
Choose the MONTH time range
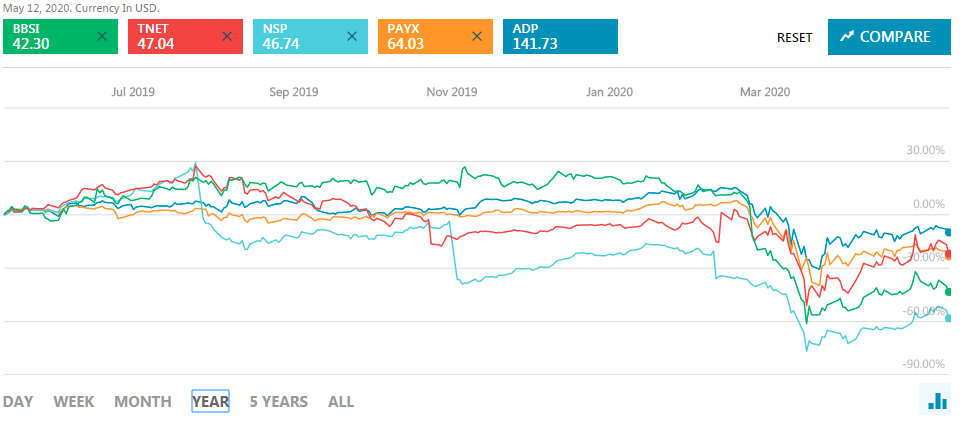pos(142,402)
